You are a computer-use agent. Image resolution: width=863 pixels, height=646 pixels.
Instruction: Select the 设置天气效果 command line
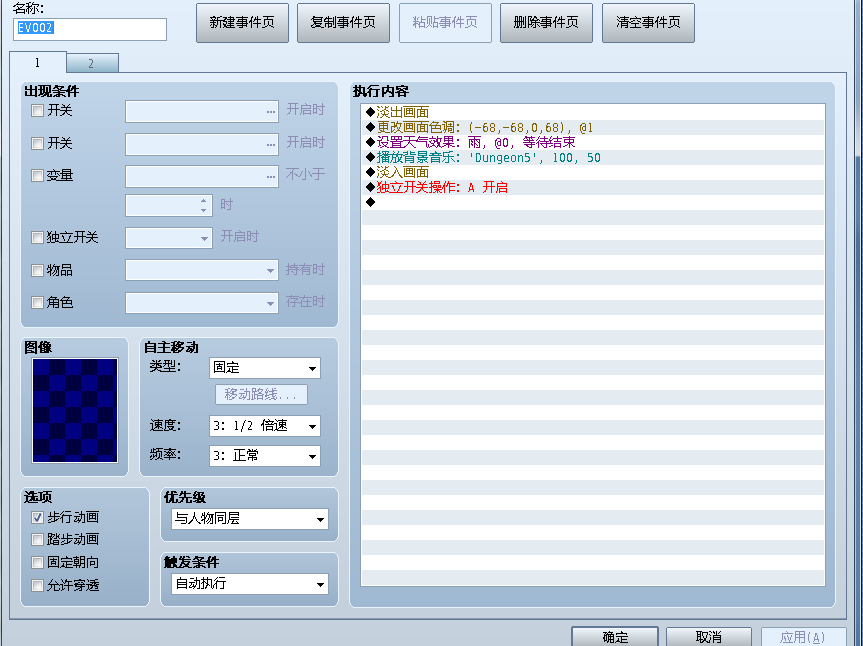pos(593,143)
